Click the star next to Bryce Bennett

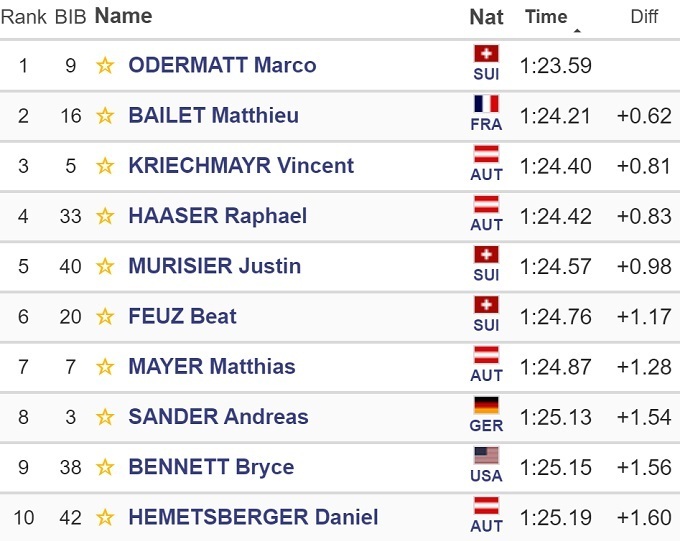[x=105, y=468]
